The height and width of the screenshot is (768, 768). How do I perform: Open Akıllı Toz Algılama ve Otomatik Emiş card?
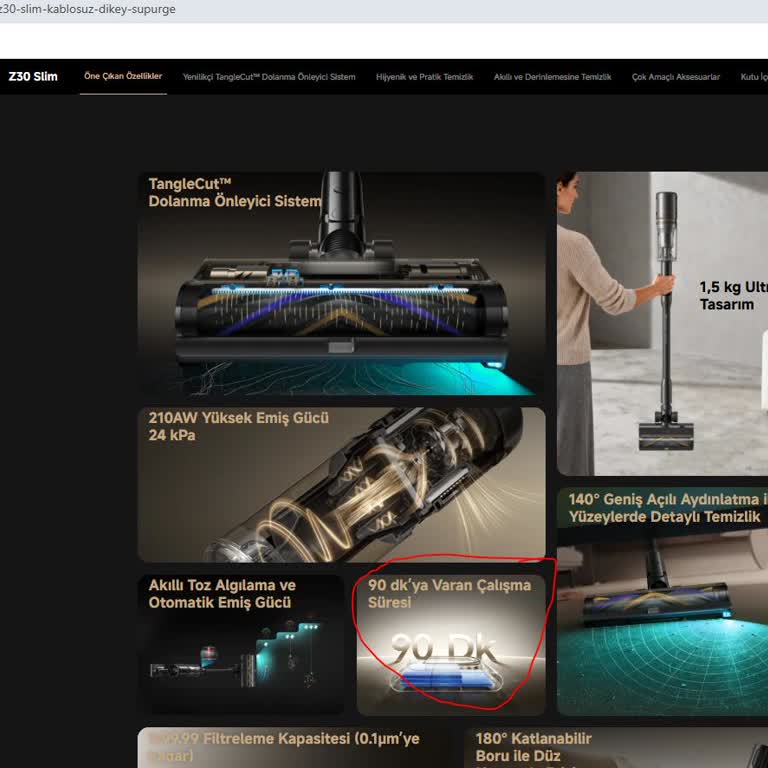[240, 645]
